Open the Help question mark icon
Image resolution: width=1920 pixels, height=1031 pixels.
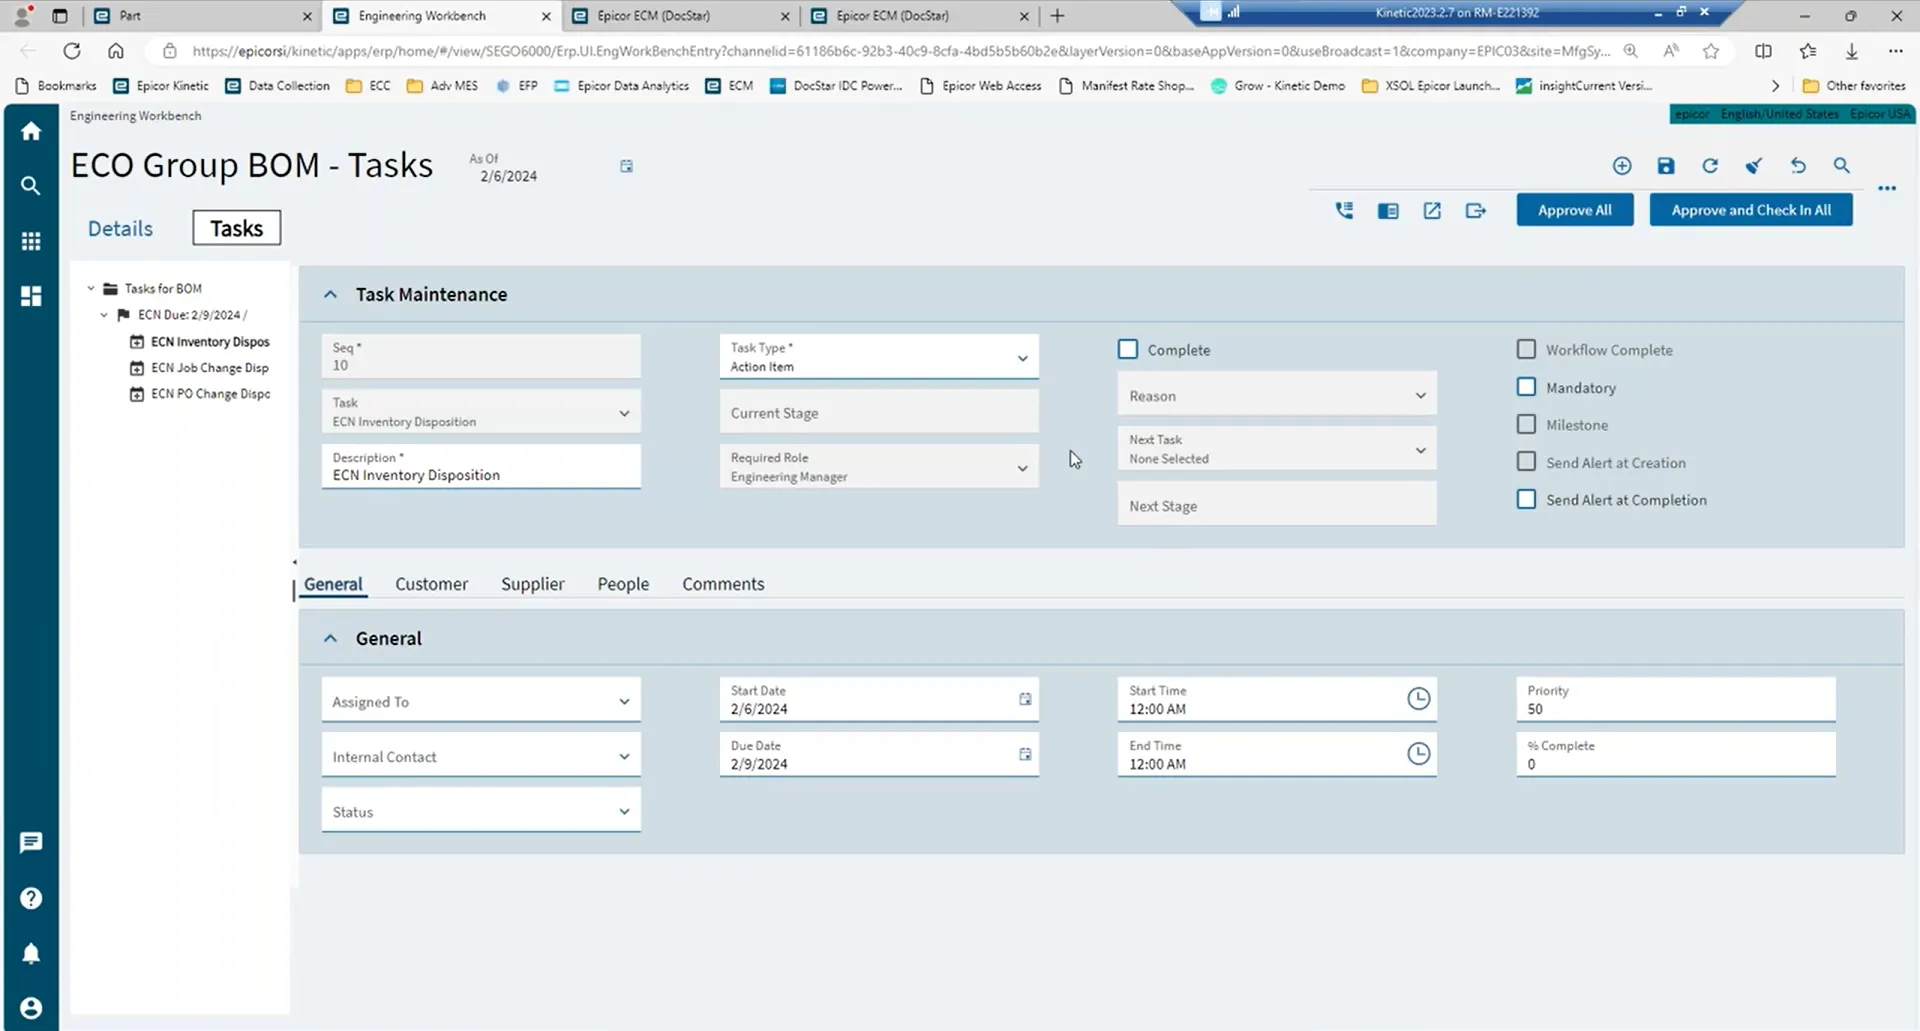tap(31, 898)
